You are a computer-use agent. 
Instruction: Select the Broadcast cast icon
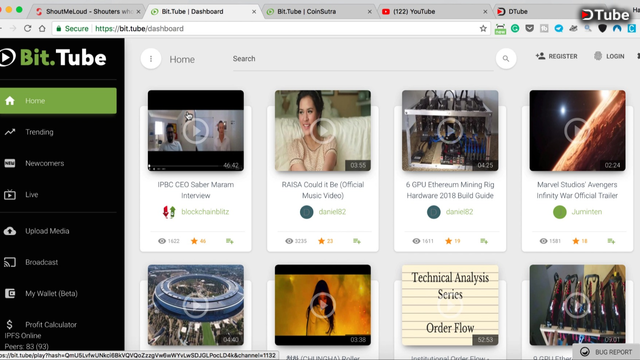tap(10, 262)
